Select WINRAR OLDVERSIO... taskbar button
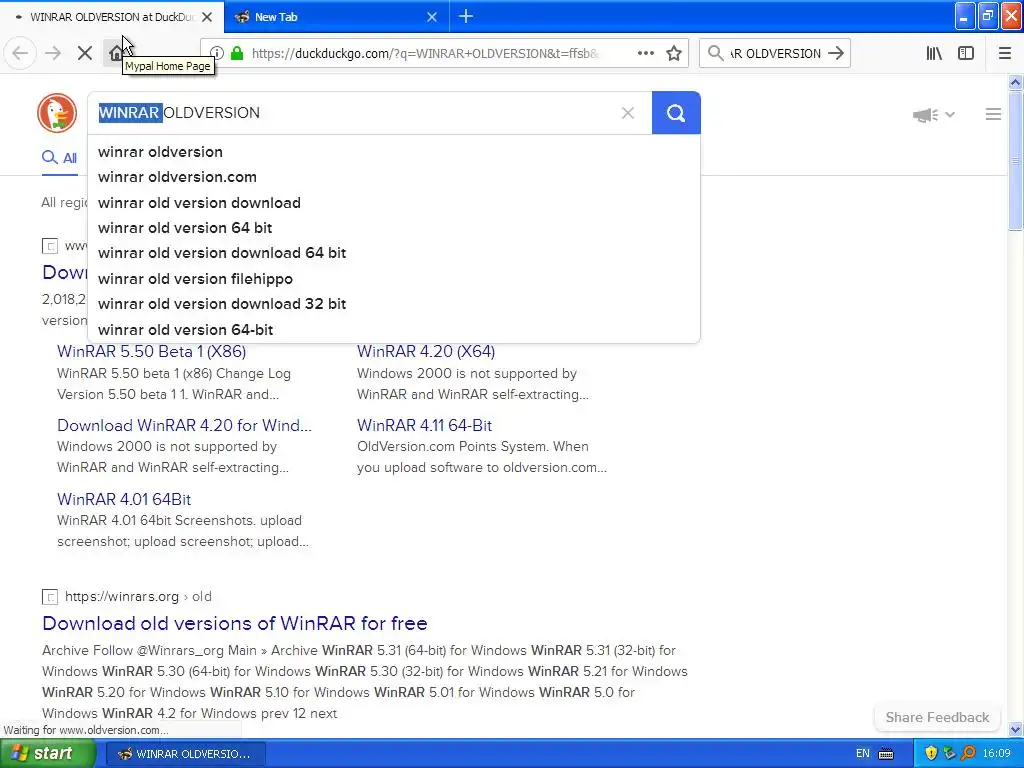 click(184, 754)
